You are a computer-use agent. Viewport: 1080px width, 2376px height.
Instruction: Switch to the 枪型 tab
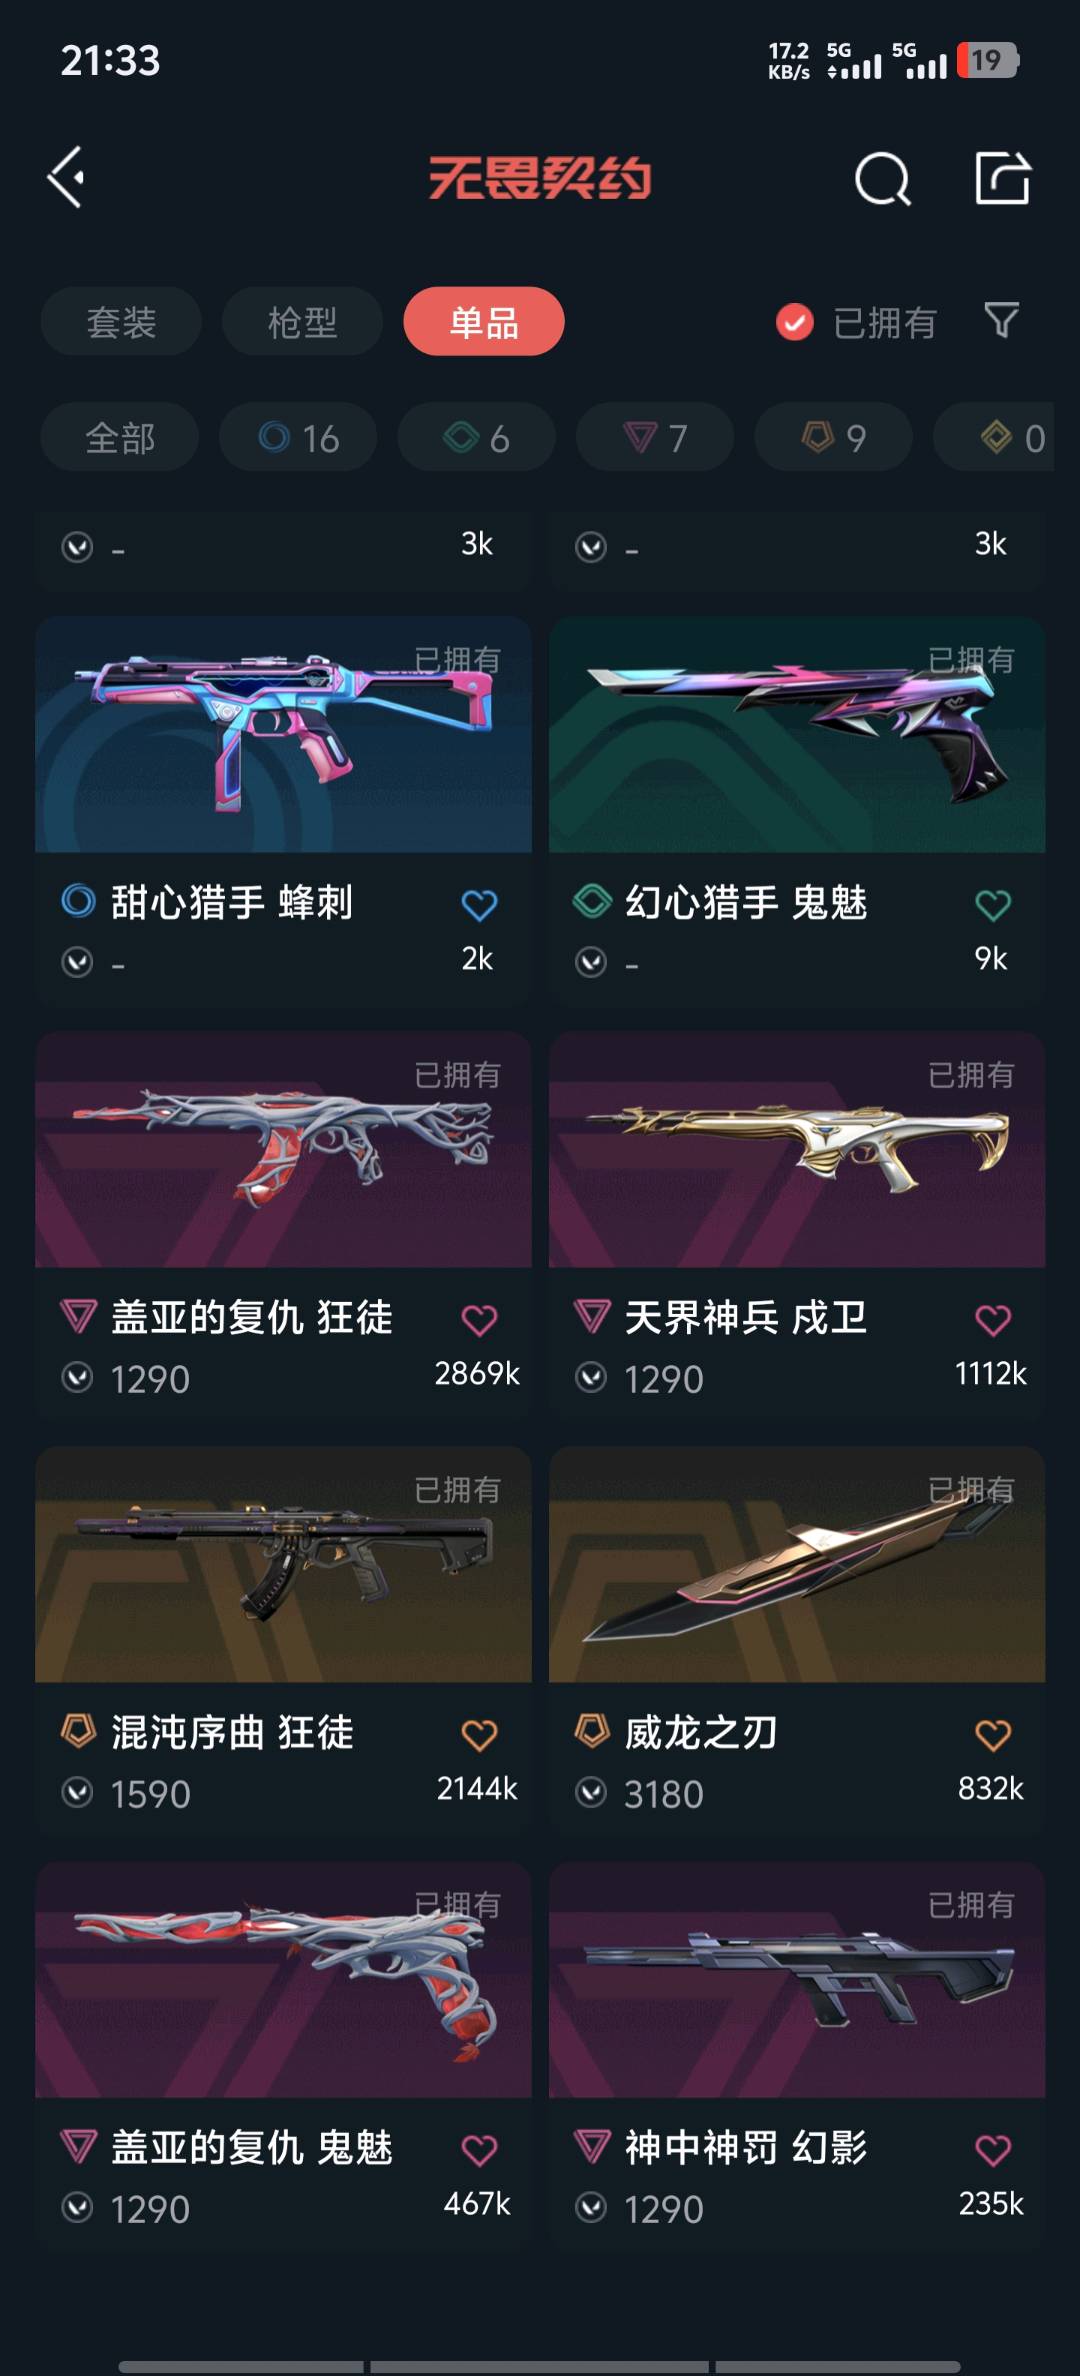[302, 321]
